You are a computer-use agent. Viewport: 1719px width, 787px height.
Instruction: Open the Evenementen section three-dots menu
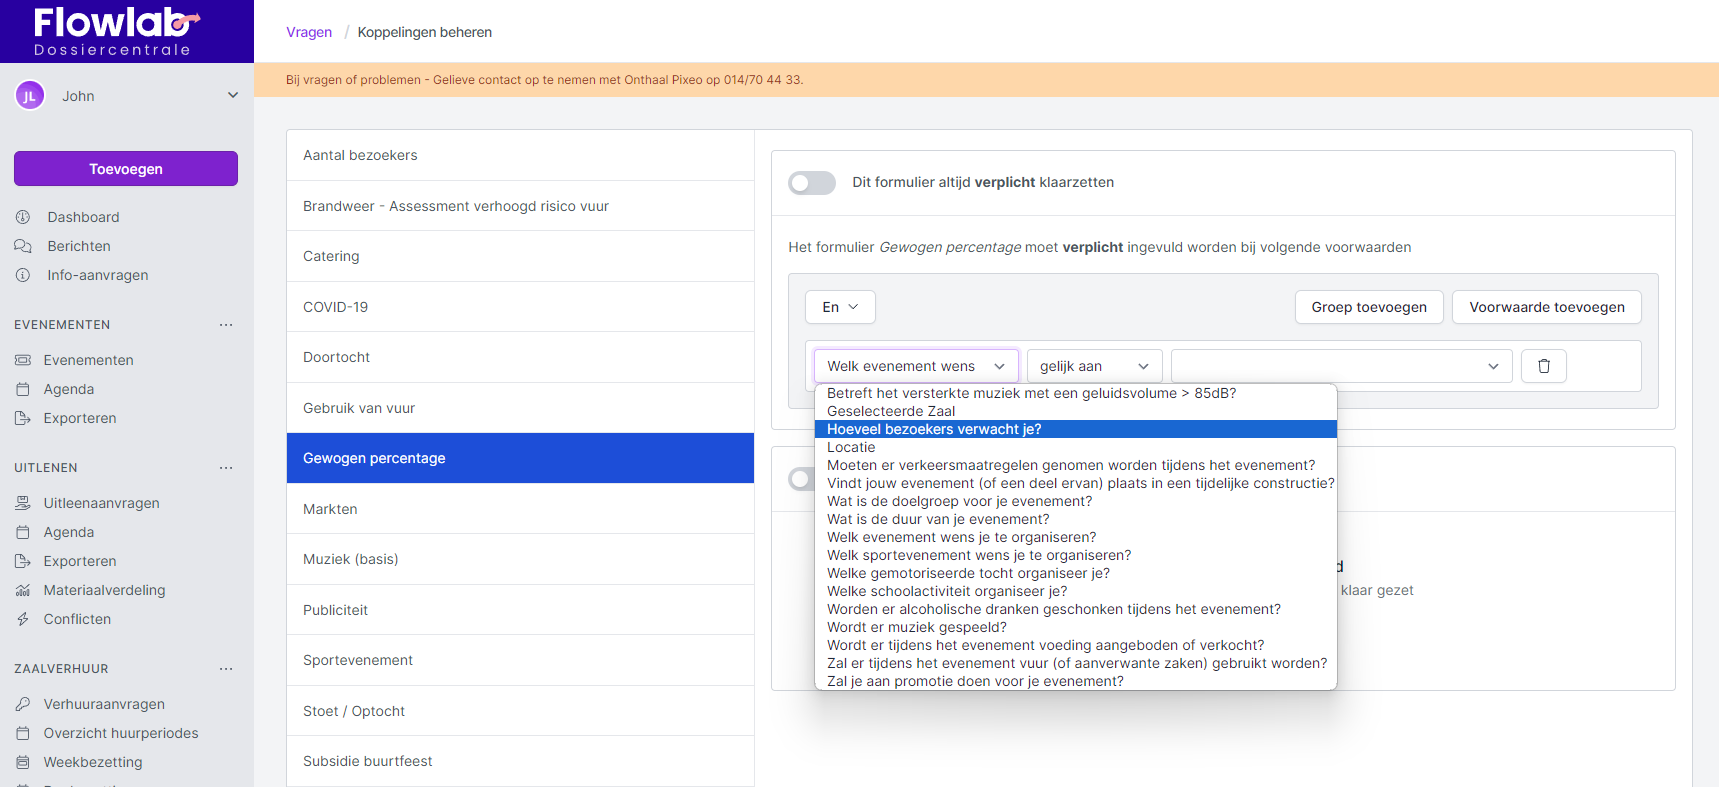[x=226, y=325]
